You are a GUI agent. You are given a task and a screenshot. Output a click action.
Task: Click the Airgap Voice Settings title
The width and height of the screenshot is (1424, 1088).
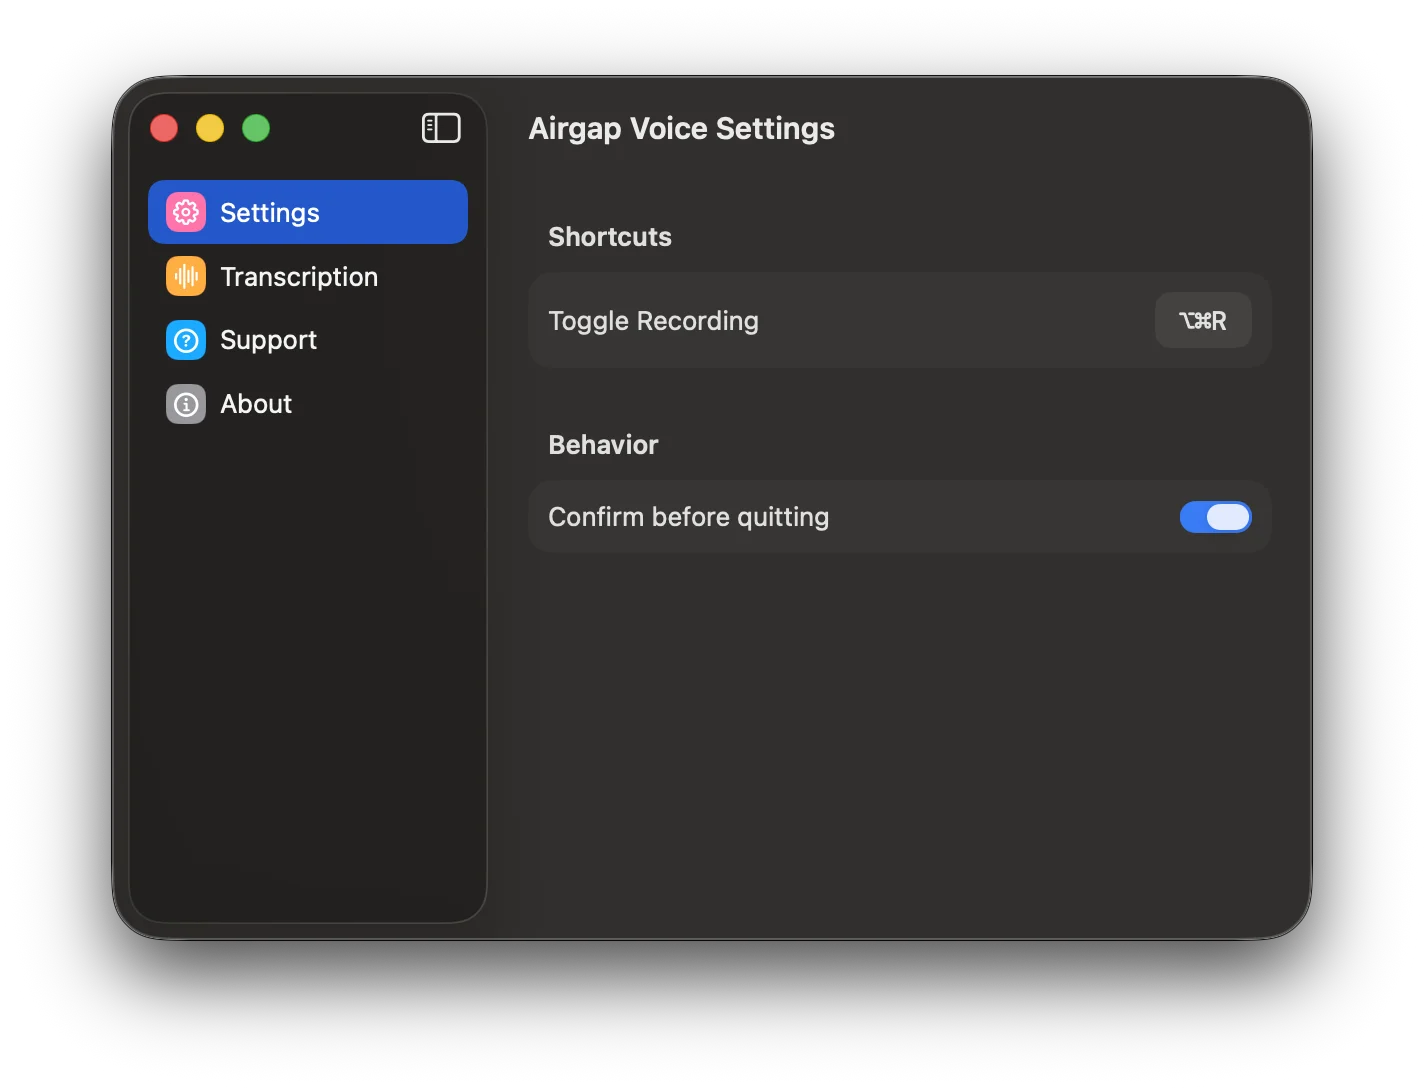pos(682,128)
